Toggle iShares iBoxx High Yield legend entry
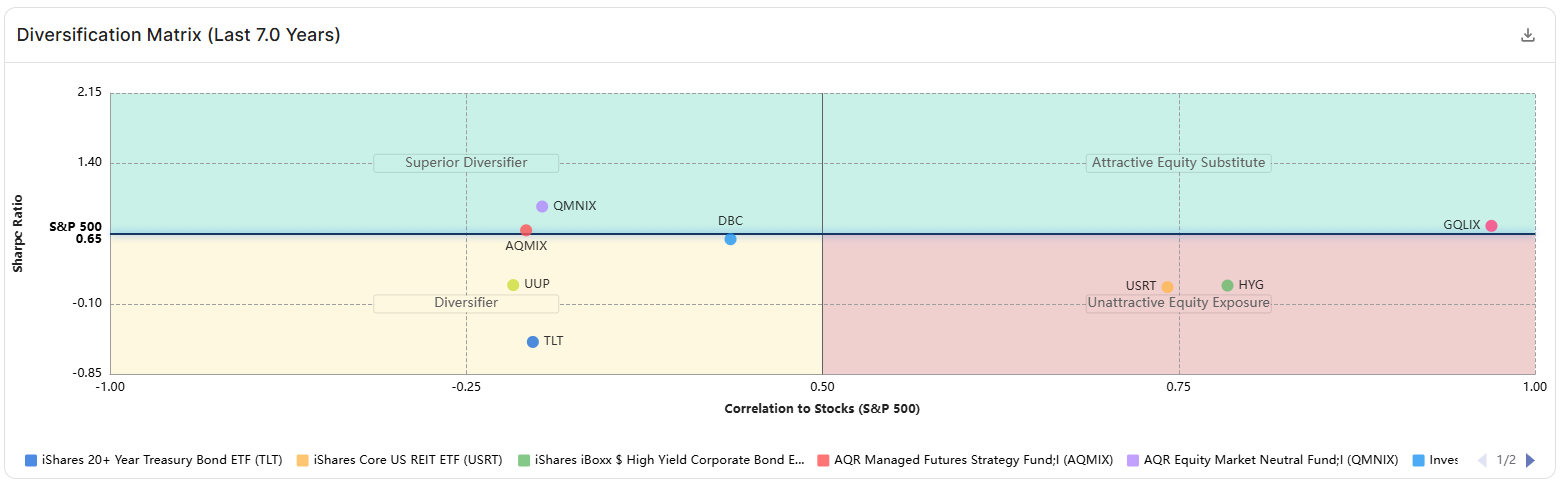The image size is (1565, 484). coord(661,461)
